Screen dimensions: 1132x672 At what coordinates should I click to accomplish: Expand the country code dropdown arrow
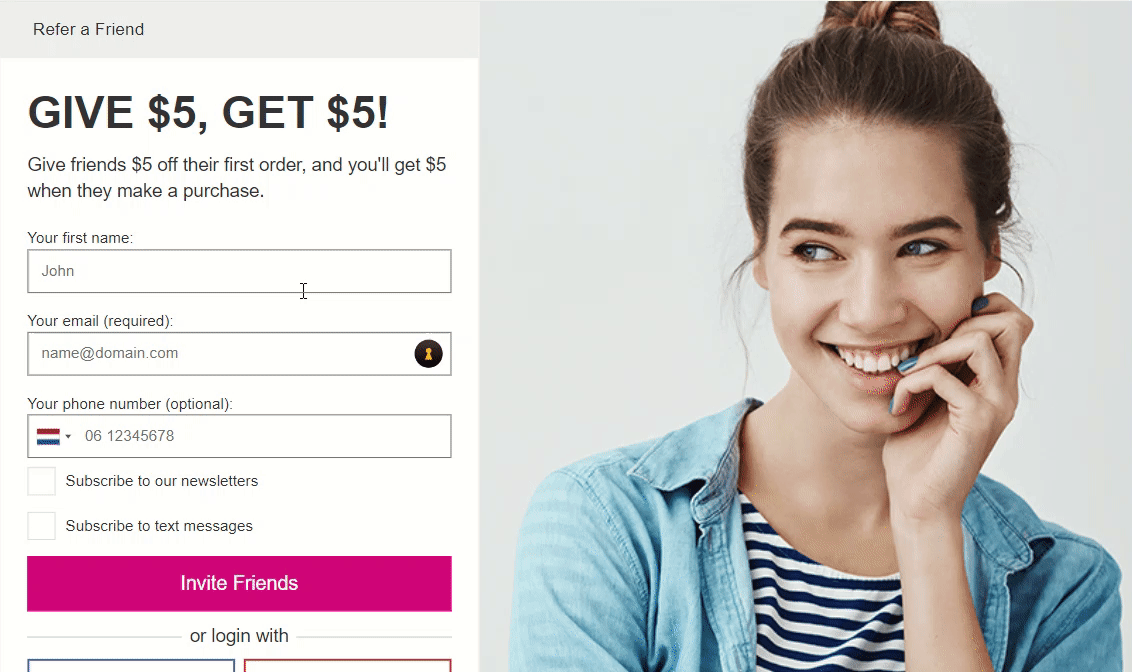tap(68, 437)
